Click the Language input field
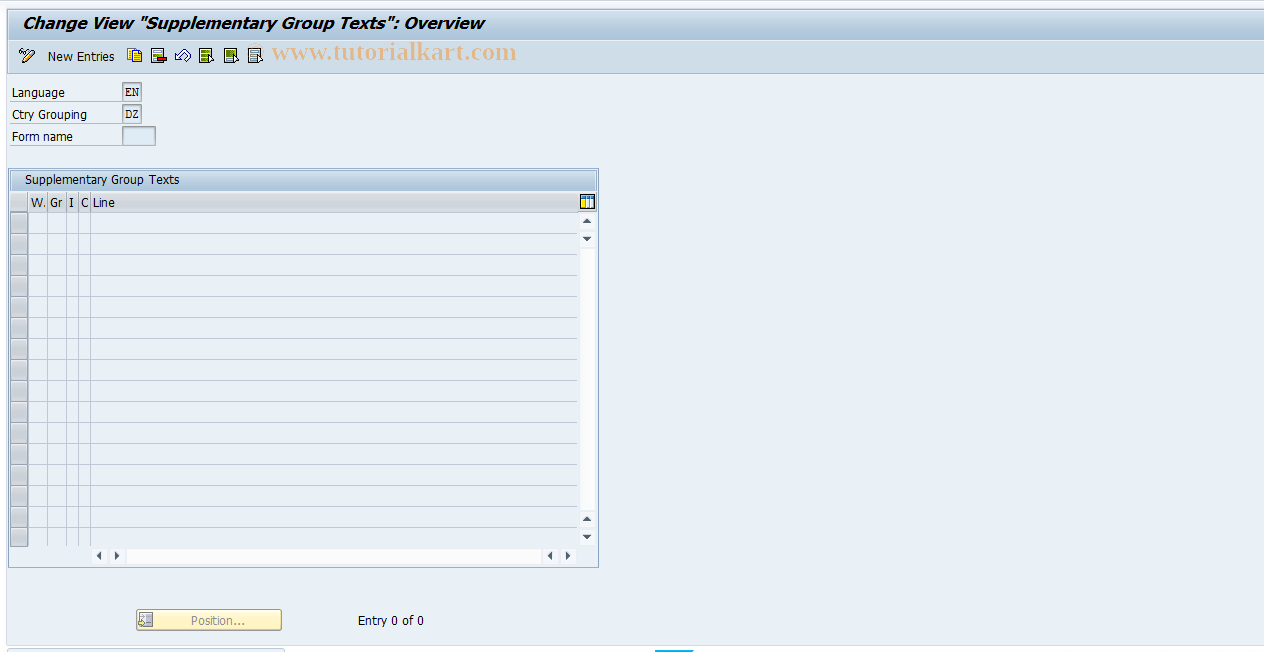Viewport: 1264px width, 652px height. [132, 92]
